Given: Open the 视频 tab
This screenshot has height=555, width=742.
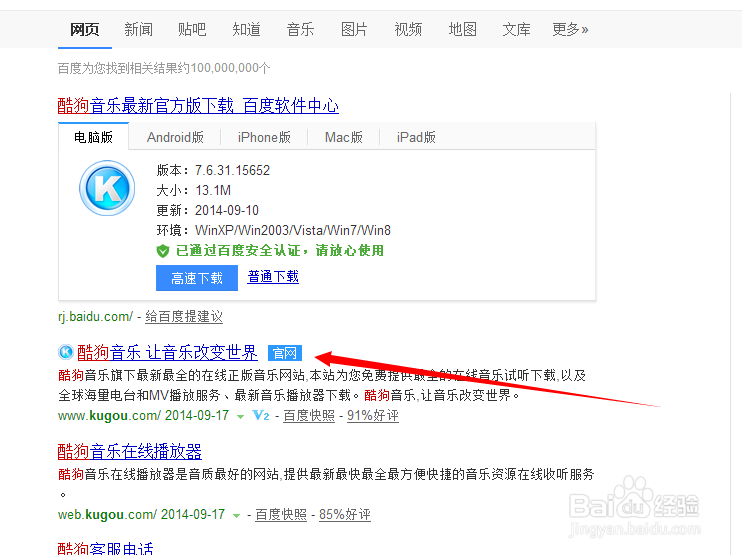Looking at the screenshot, I should click(408, 29).
